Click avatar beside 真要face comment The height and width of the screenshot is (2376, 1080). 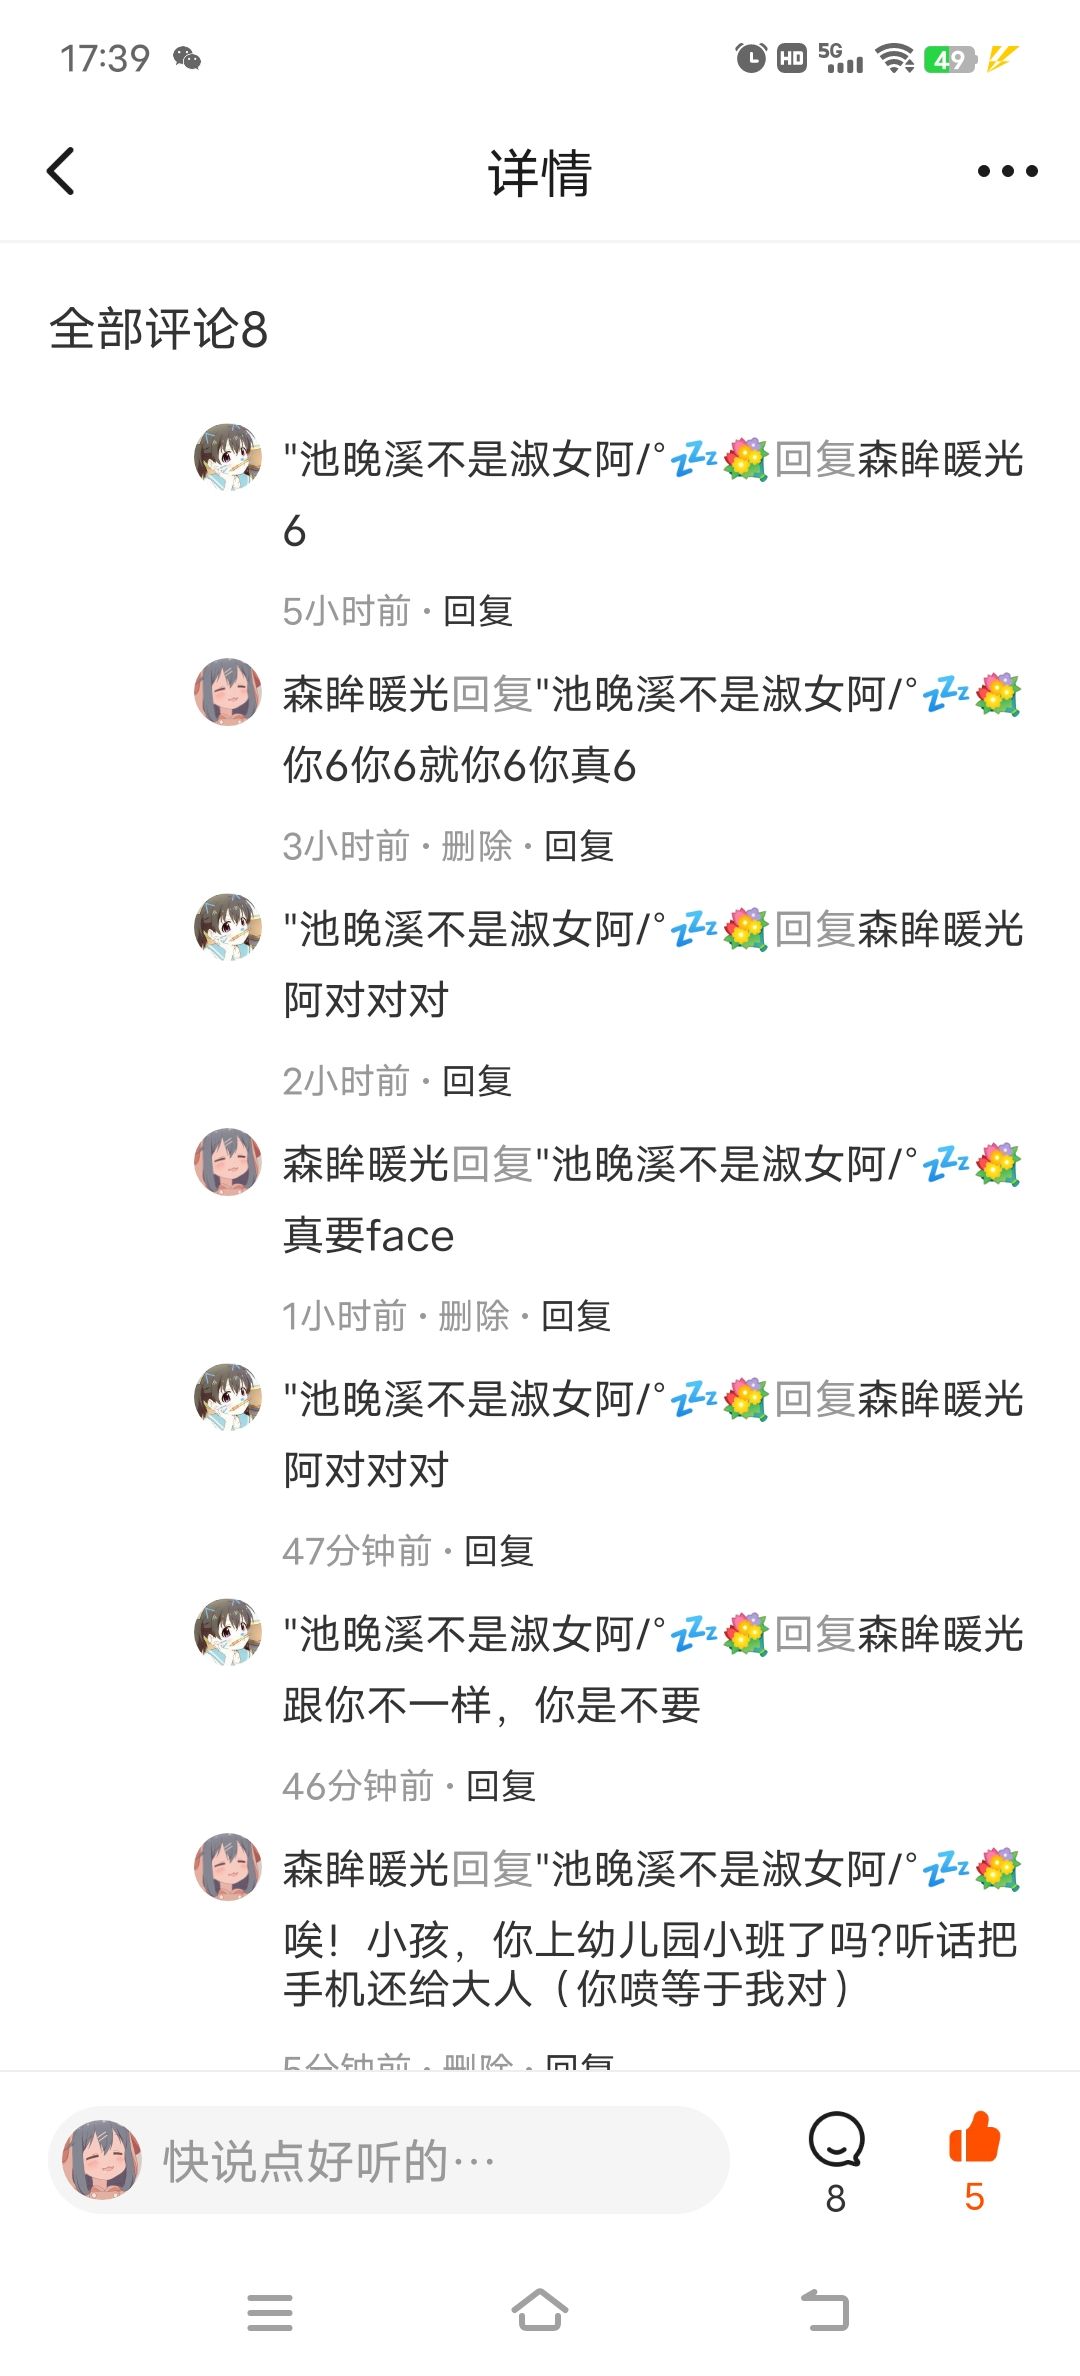[228, 1162]
